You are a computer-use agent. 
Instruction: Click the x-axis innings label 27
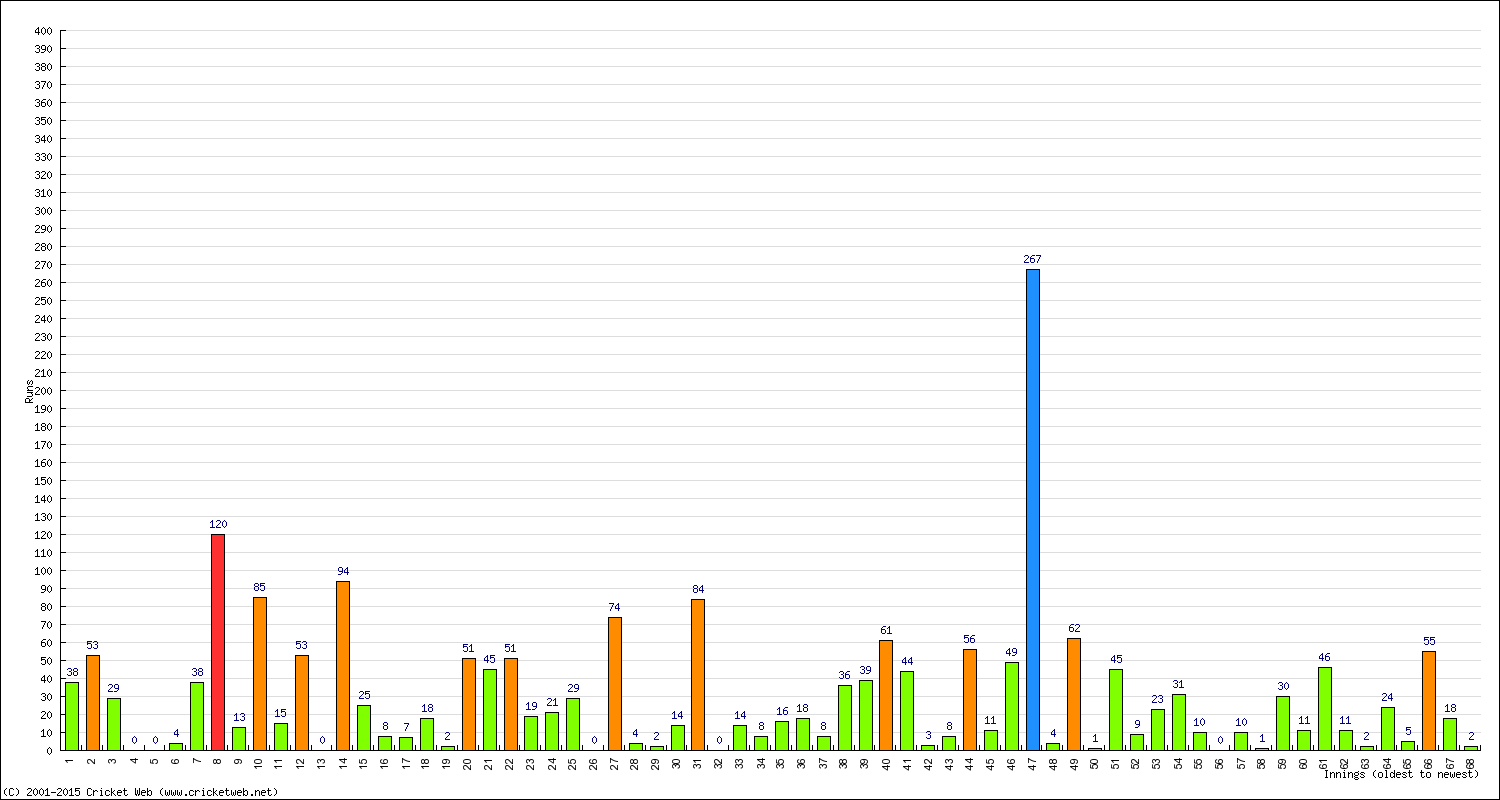[615, 762]
